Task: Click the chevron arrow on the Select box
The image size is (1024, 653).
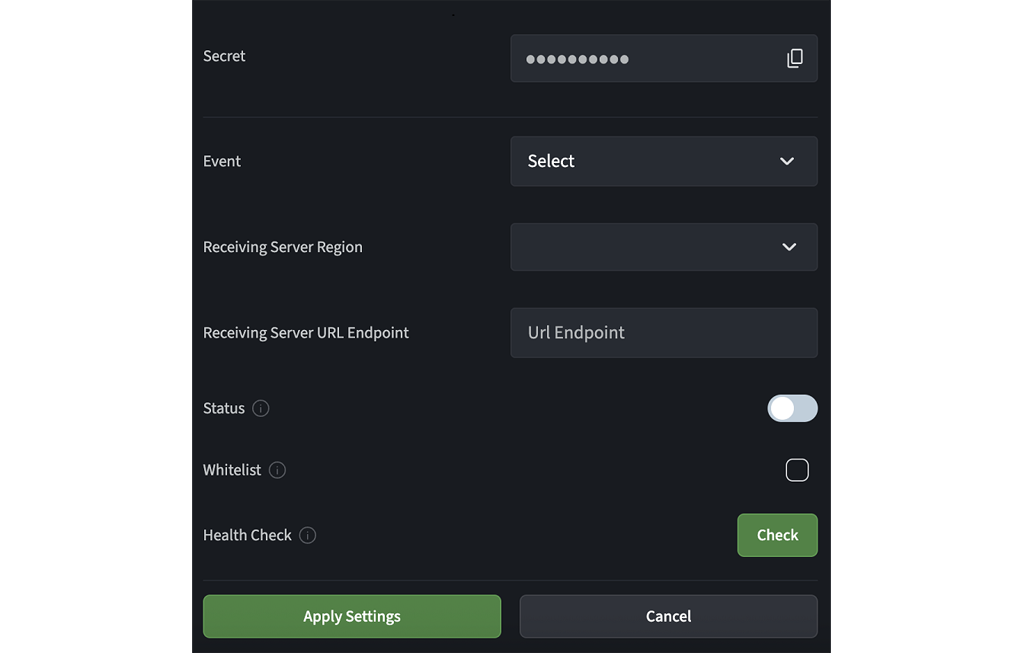Action: tap(787, 161)
